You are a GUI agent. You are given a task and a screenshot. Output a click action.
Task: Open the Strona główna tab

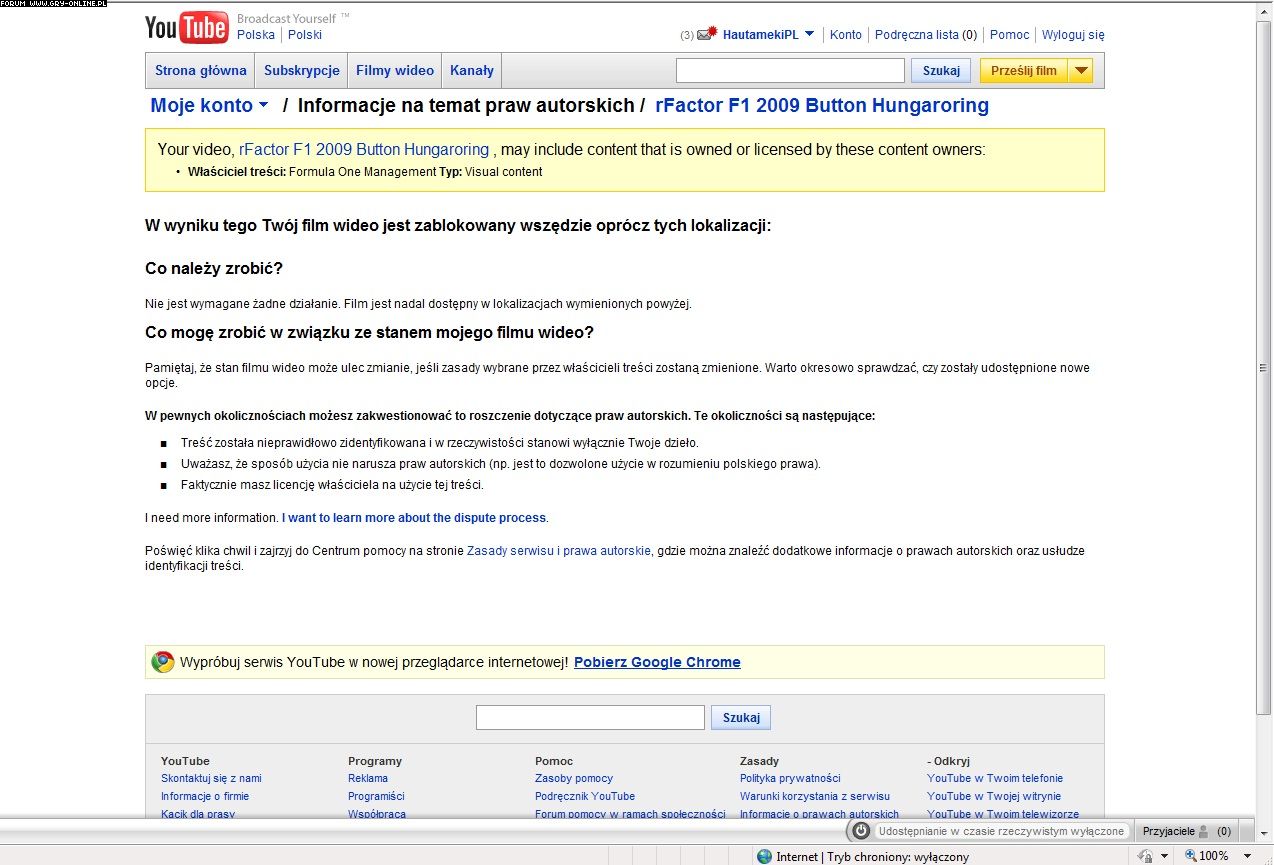point(201,71)
